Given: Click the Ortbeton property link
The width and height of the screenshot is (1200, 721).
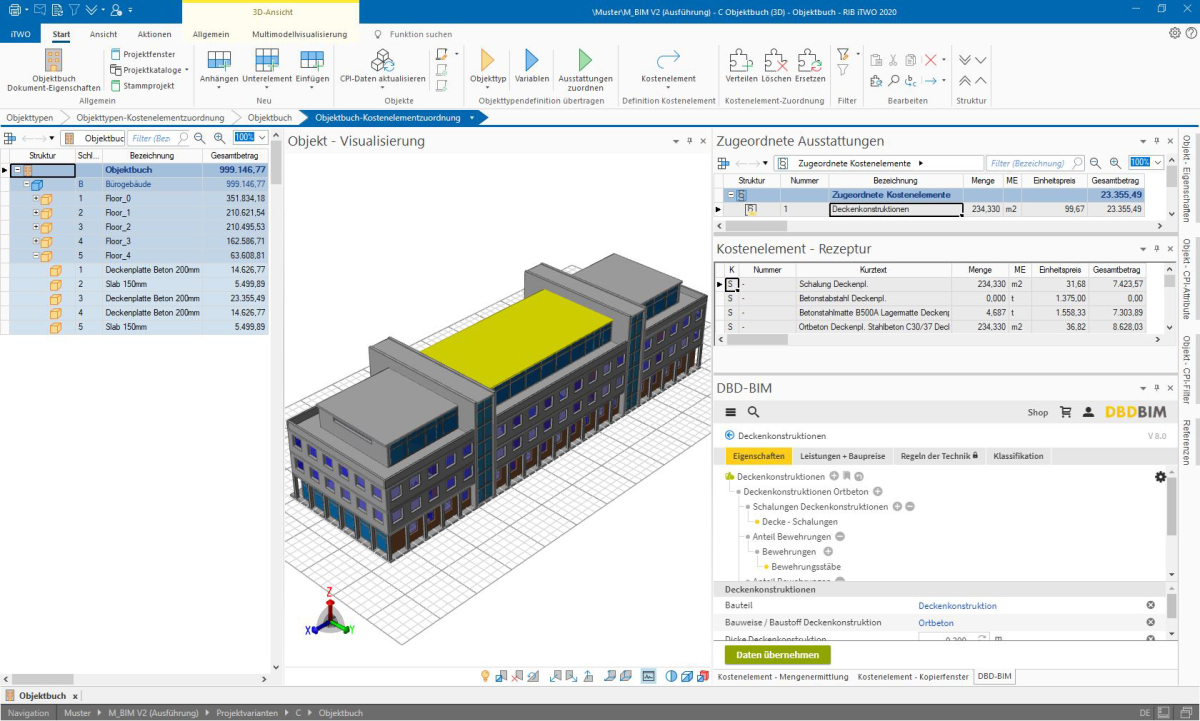Looking at the screenshot, I should [936, 623].
